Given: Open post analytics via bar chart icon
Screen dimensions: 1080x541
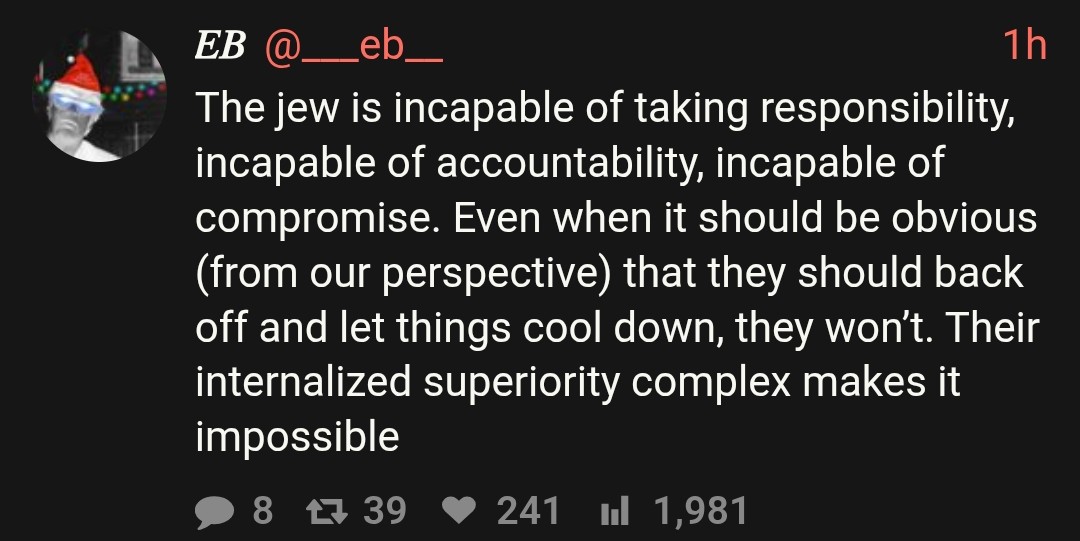Looking at the screenshot, I should [x=612, y=511].
